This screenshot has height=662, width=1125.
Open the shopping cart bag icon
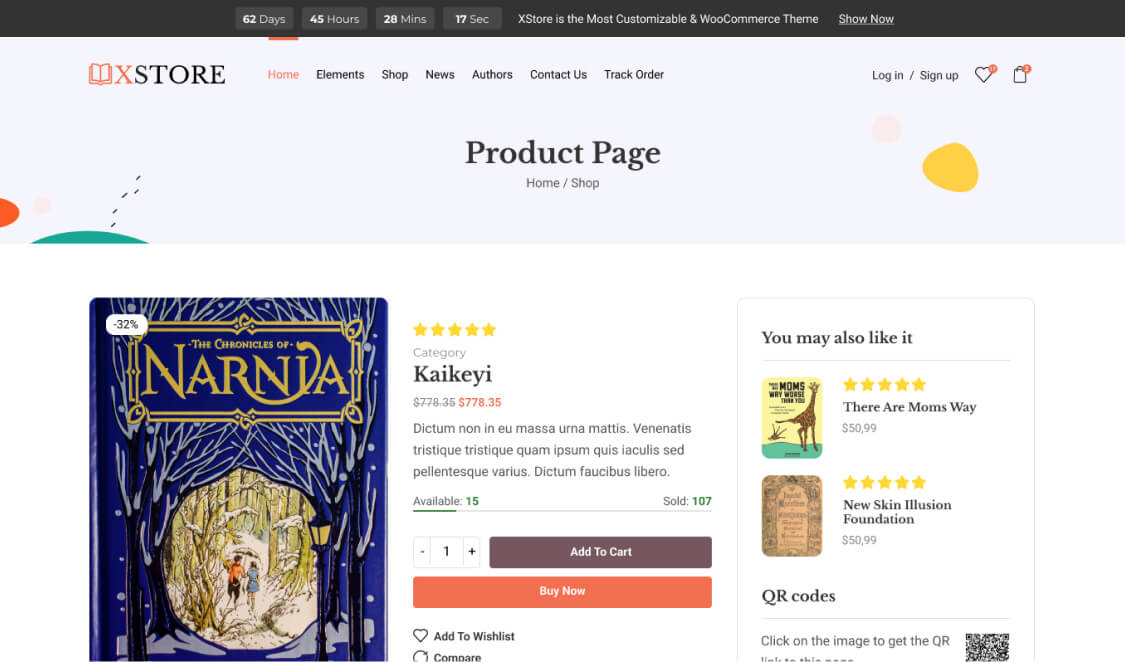coord(1020,75)
